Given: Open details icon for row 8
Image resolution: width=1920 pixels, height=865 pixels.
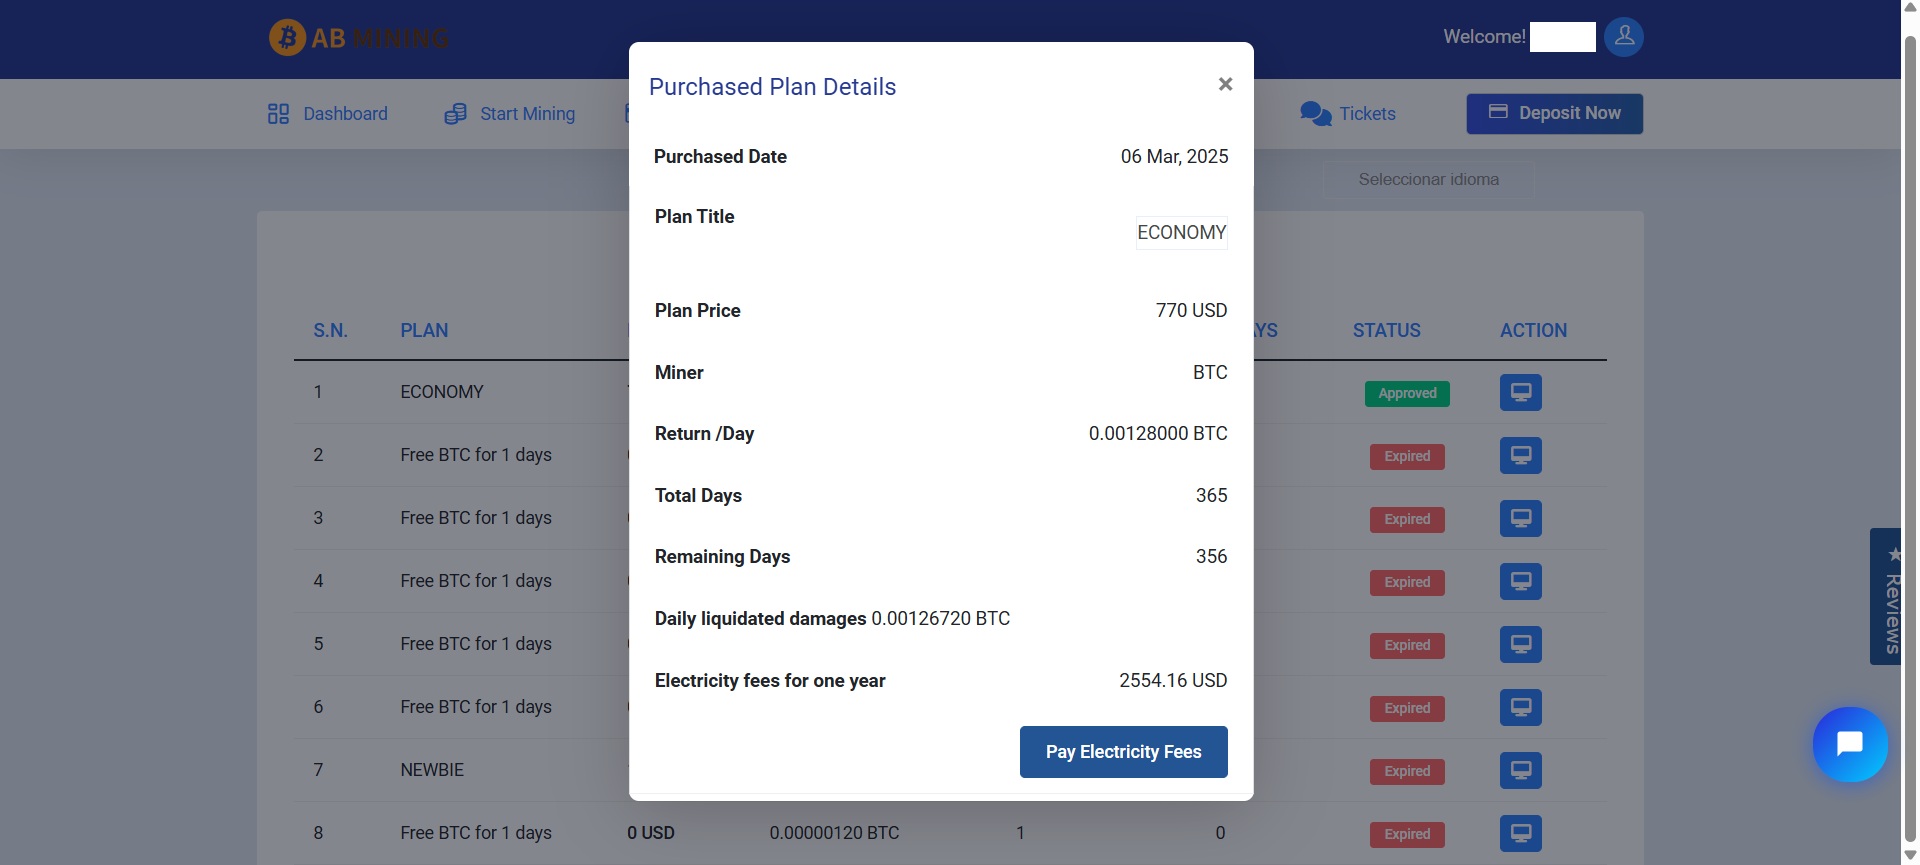Looking at the screenshot, I should tap(1520, 834).
